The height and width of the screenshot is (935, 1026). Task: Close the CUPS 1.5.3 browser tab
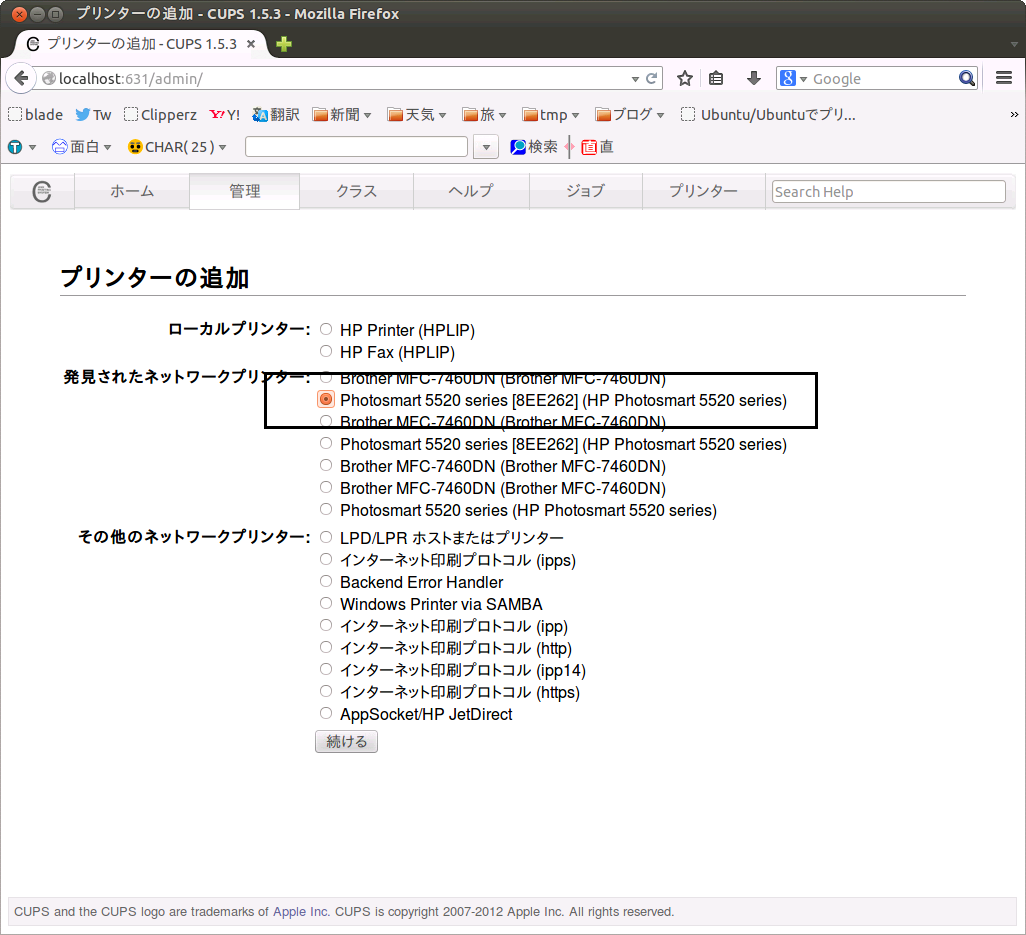(x=251, y=44)
